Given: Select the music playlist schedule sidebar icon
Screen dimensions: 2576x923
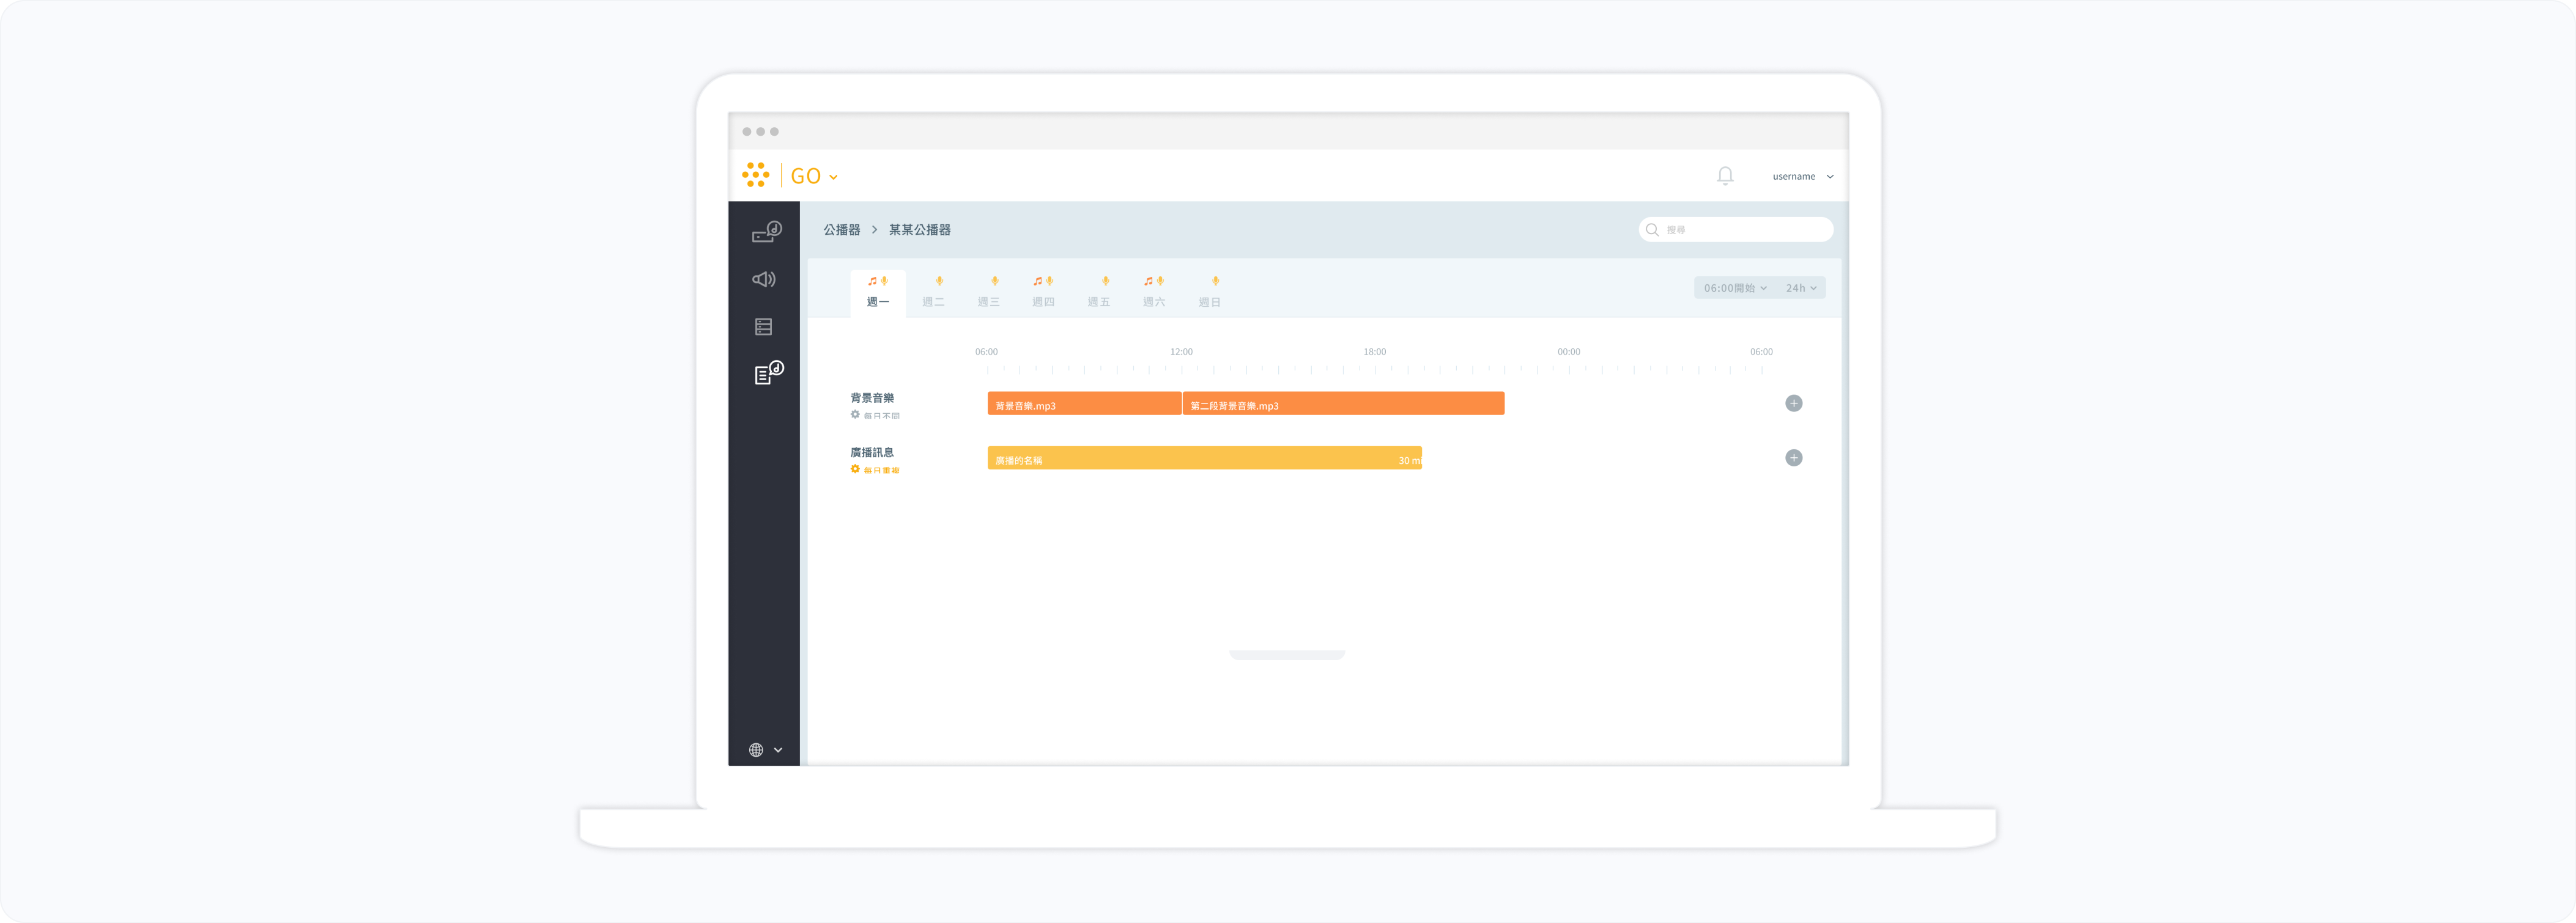Looking at the screenshot, I should 767,373.
